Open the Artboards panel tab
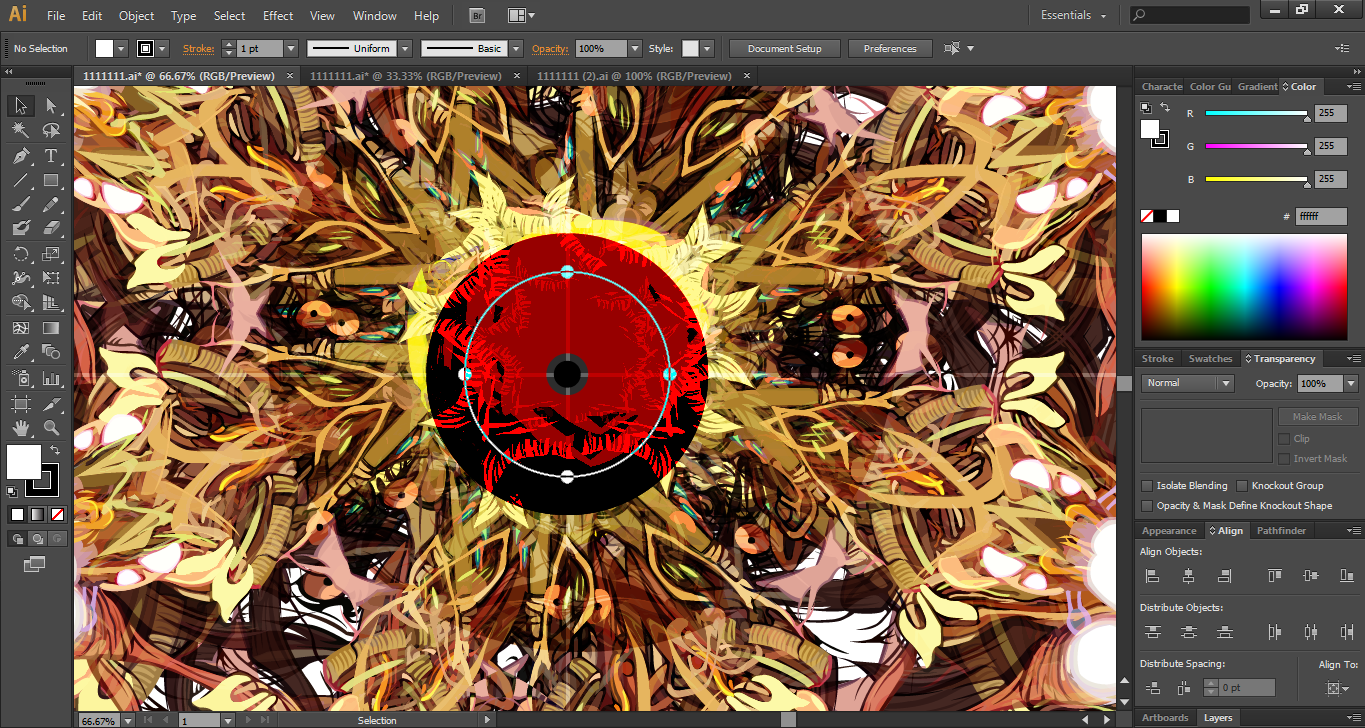Image resolution: width=1365 pixels, height=728 pixels. tap(1165, 718)
